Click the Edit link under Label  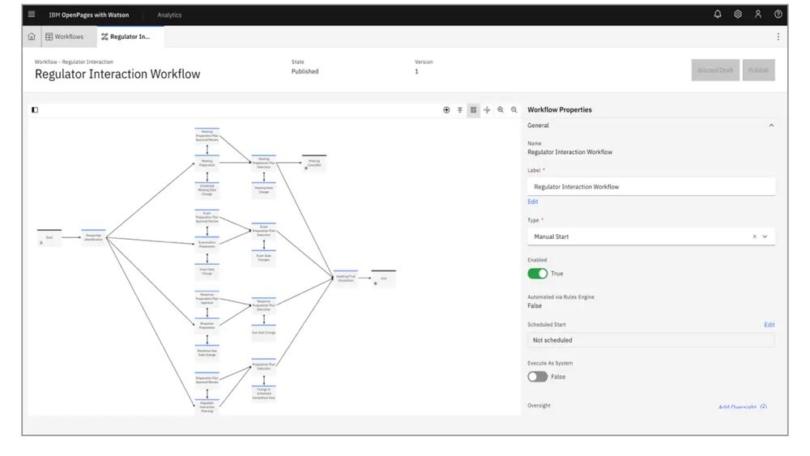[x=532, y=201]
